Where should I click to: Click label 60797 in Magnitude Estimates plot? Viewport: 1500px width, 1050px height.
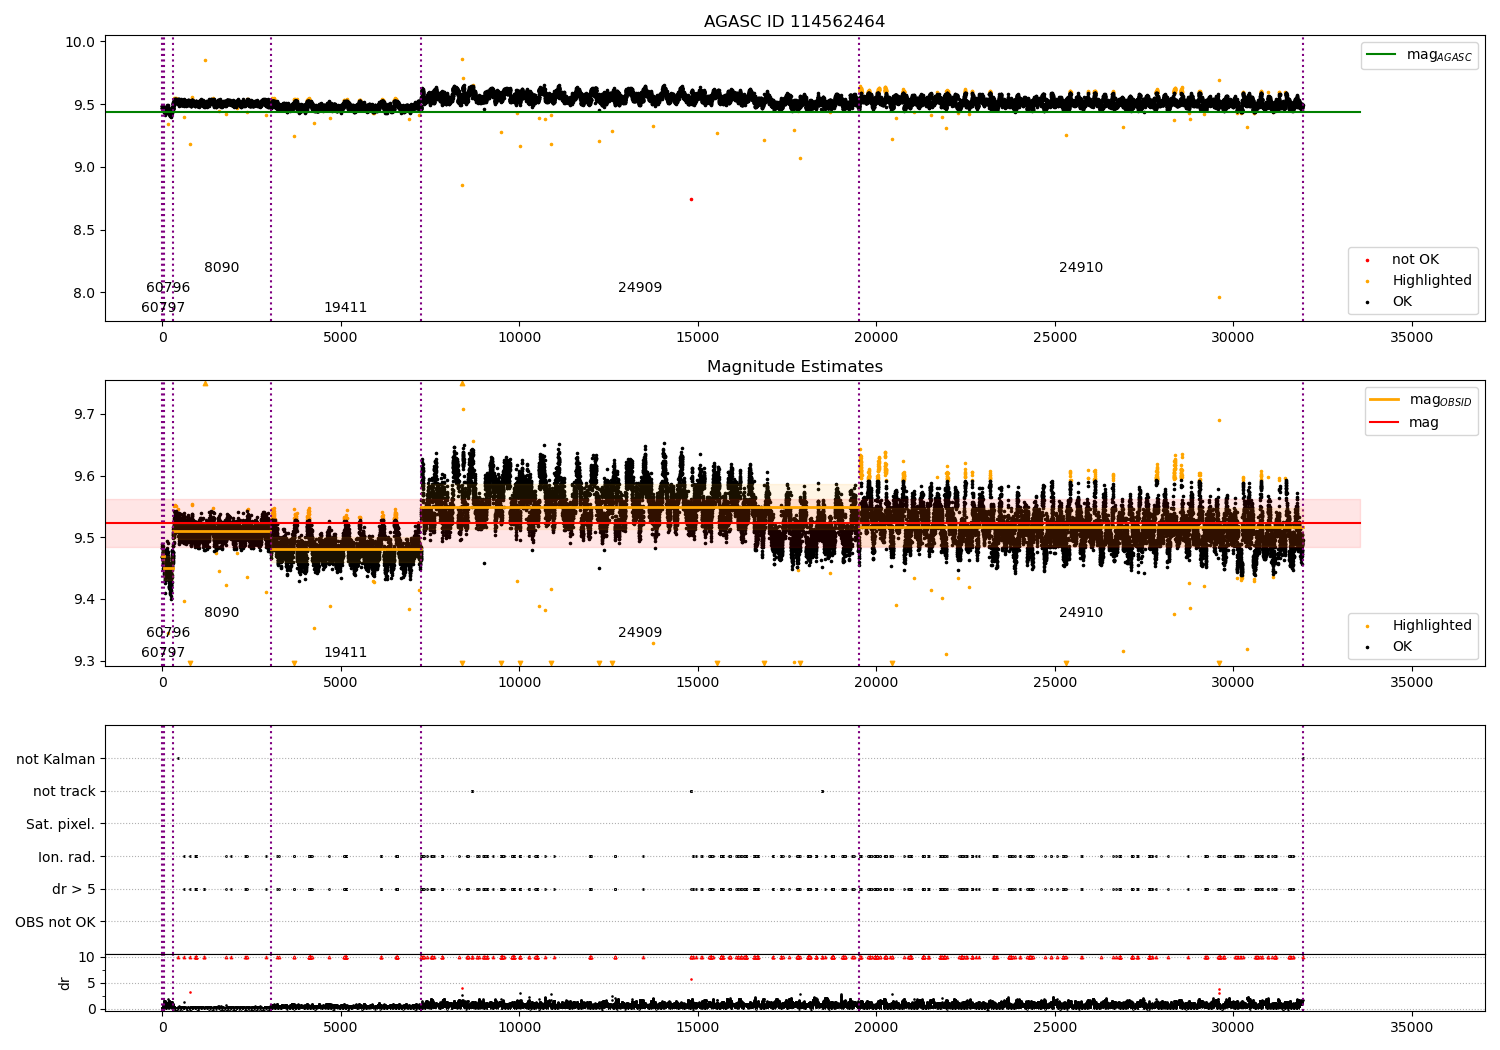point(163,653)
